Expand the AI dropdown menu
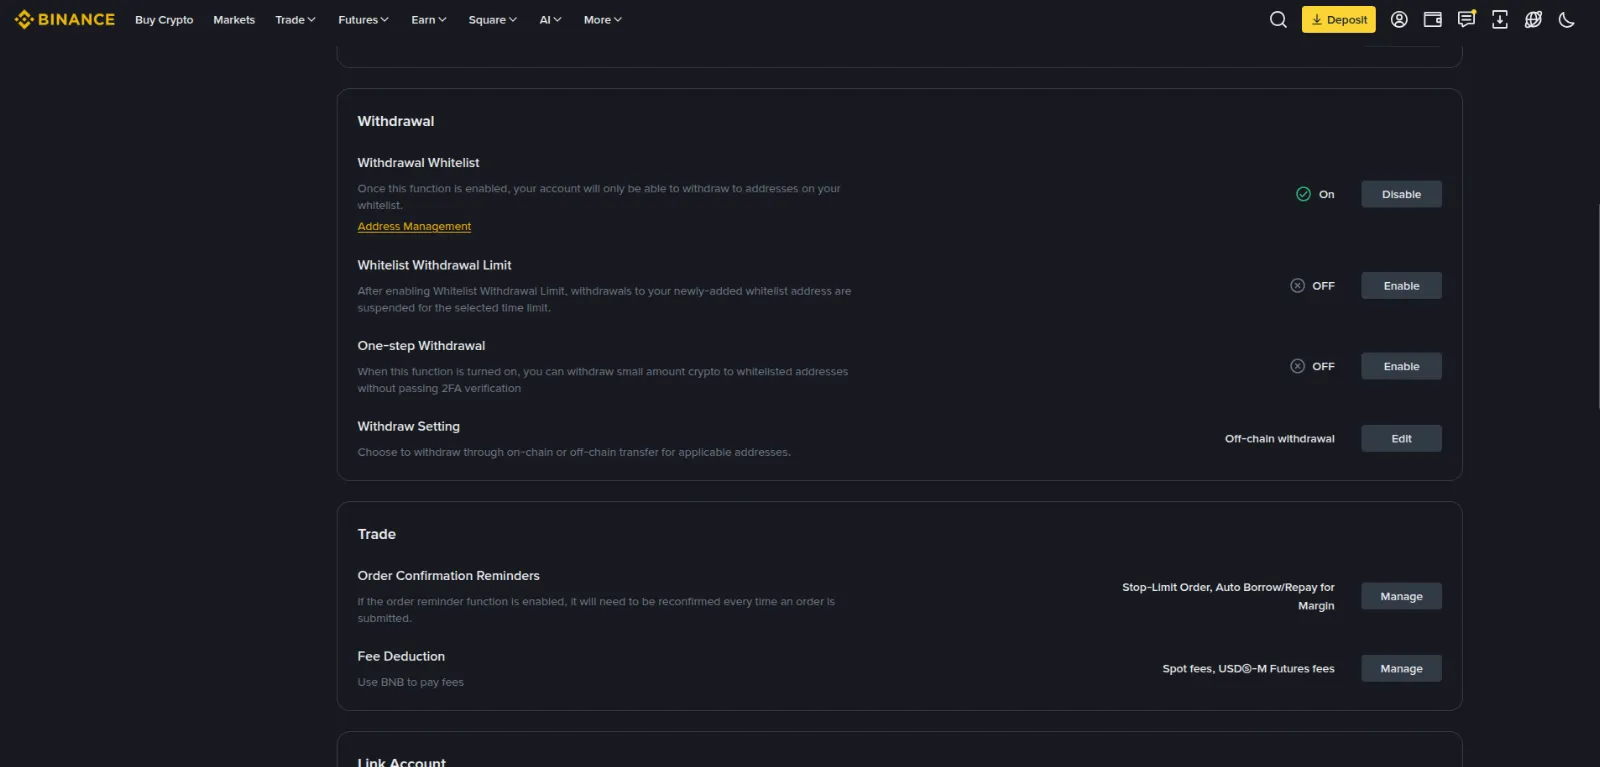 tap(550, 20)
